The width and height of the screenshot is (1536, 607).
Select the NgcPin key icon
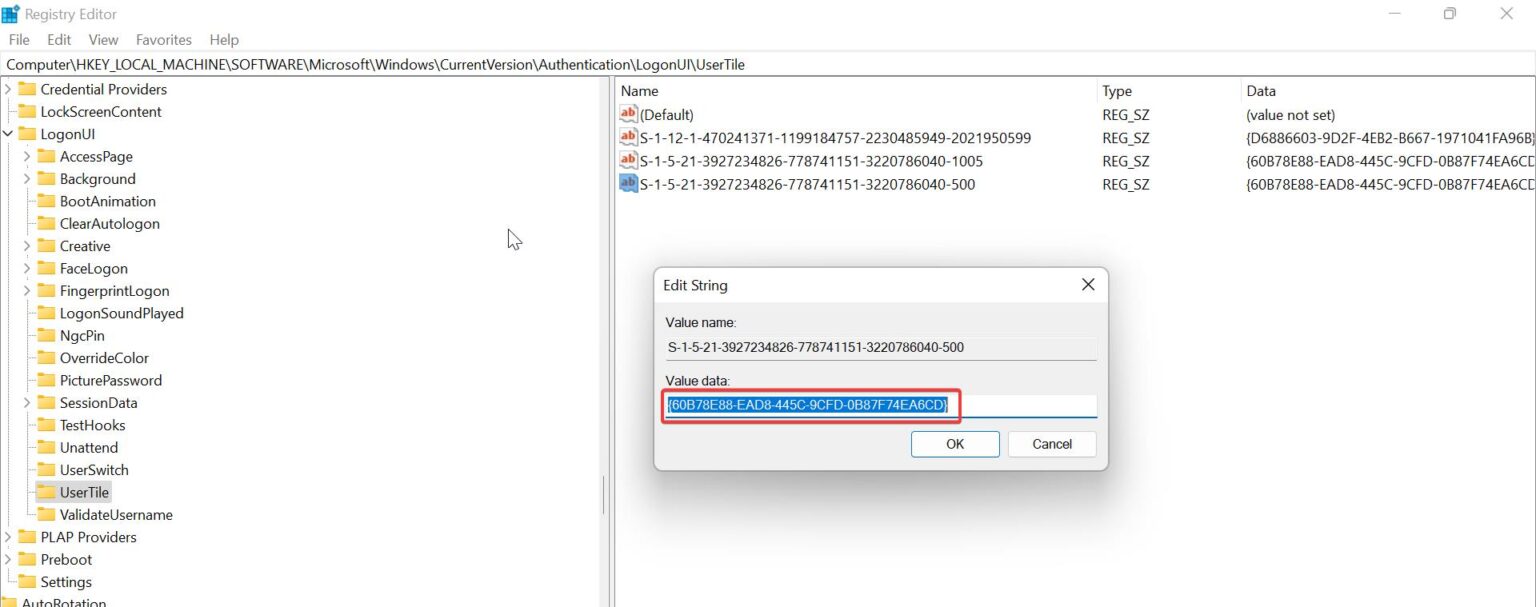pos(46,335)
